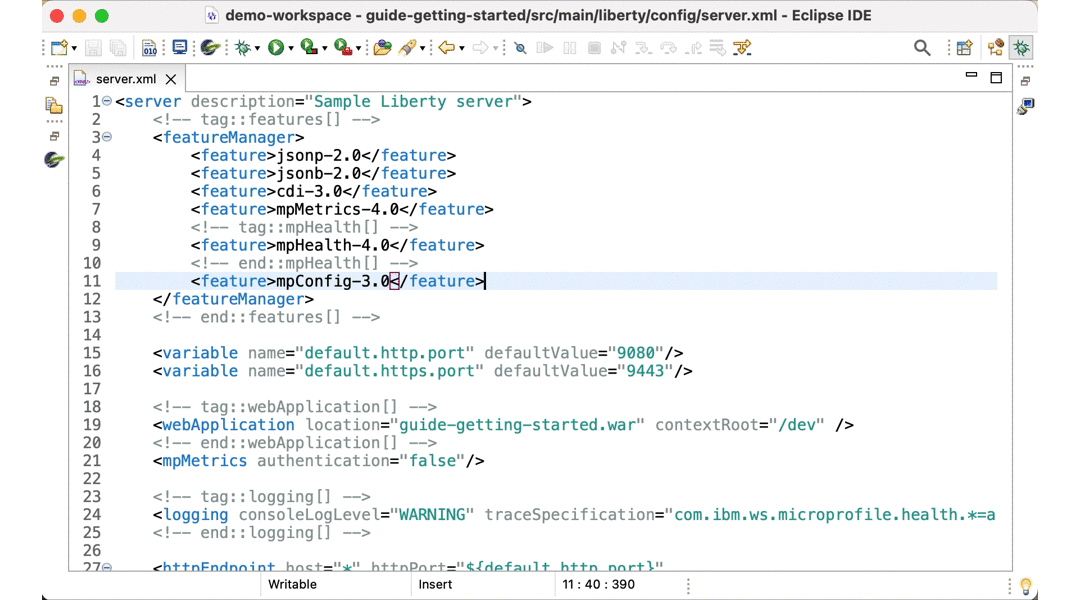Collapse the server element on line 1
This screenshot has width=1080, height=600.
coord(107,101)
